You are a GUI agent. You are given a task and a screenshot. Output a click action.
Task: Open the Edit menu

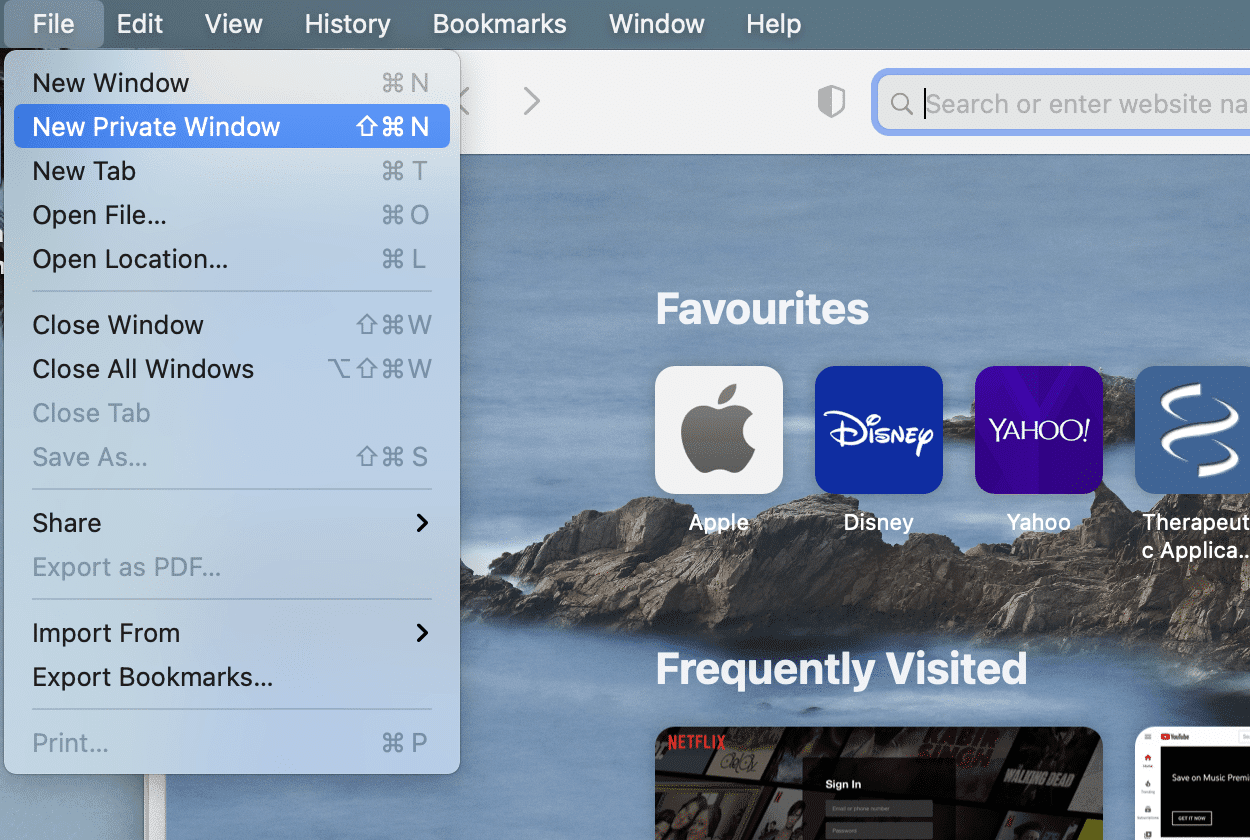pos(140,24)
